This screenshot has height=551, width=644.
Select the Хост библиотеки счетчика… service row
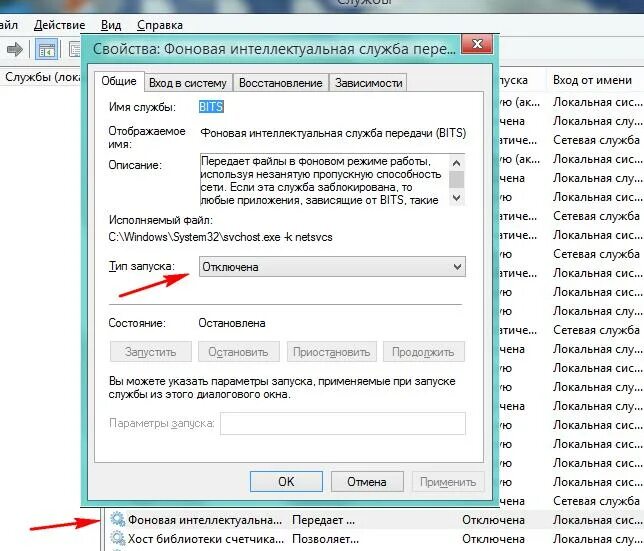tap(376, 538)
